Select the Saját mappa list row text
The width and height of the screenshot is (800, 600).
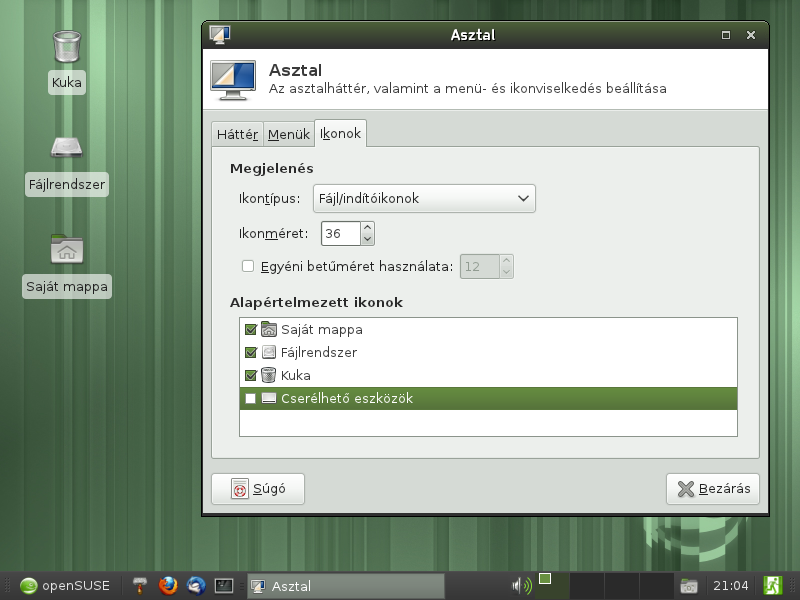[x=322, y=330]
